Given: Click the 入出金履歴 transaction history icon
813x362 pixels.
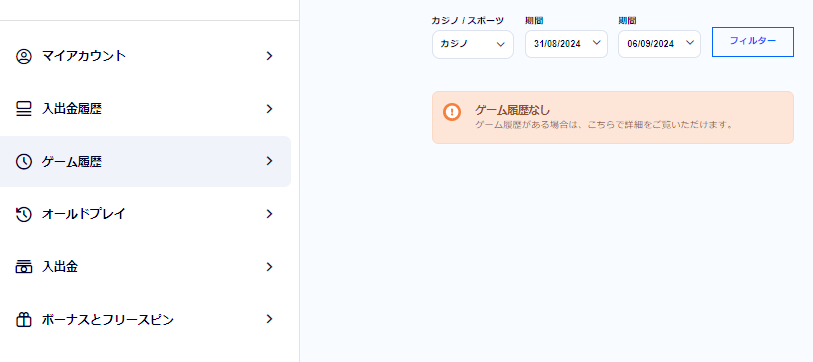Looking at the screenshot, I should [x=23, y=109].
